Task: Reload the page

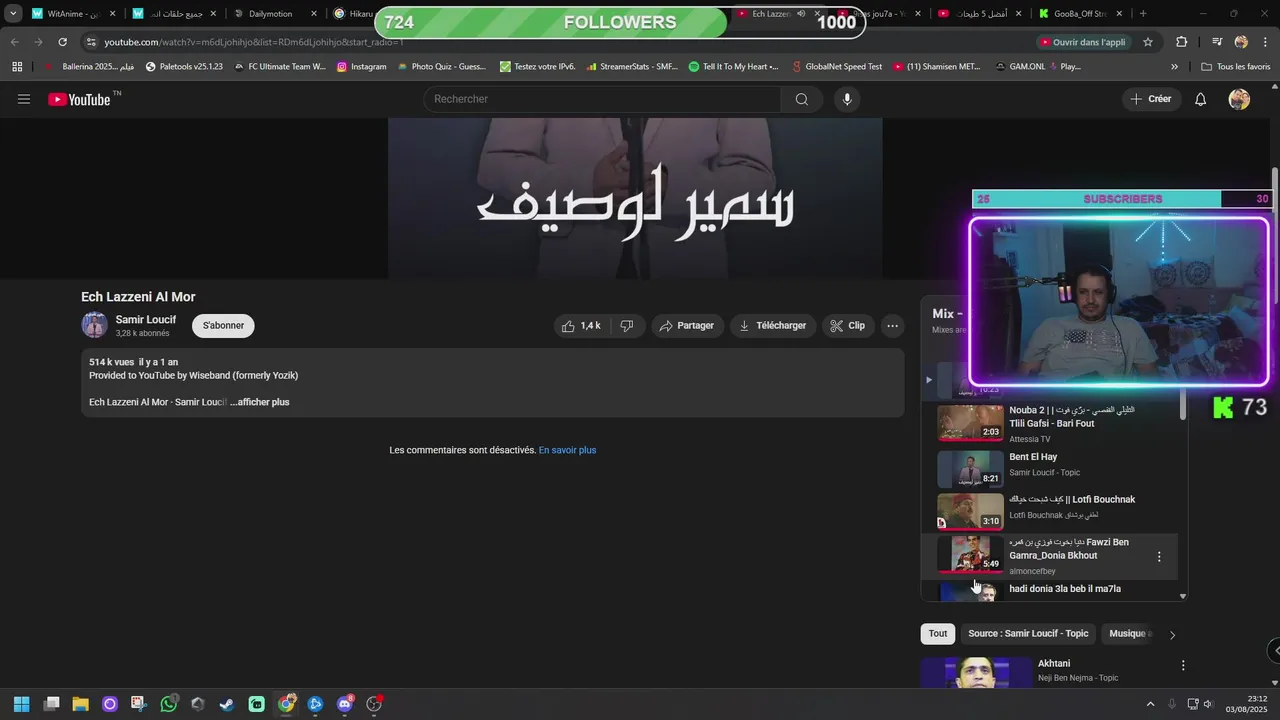Action: 62,42
